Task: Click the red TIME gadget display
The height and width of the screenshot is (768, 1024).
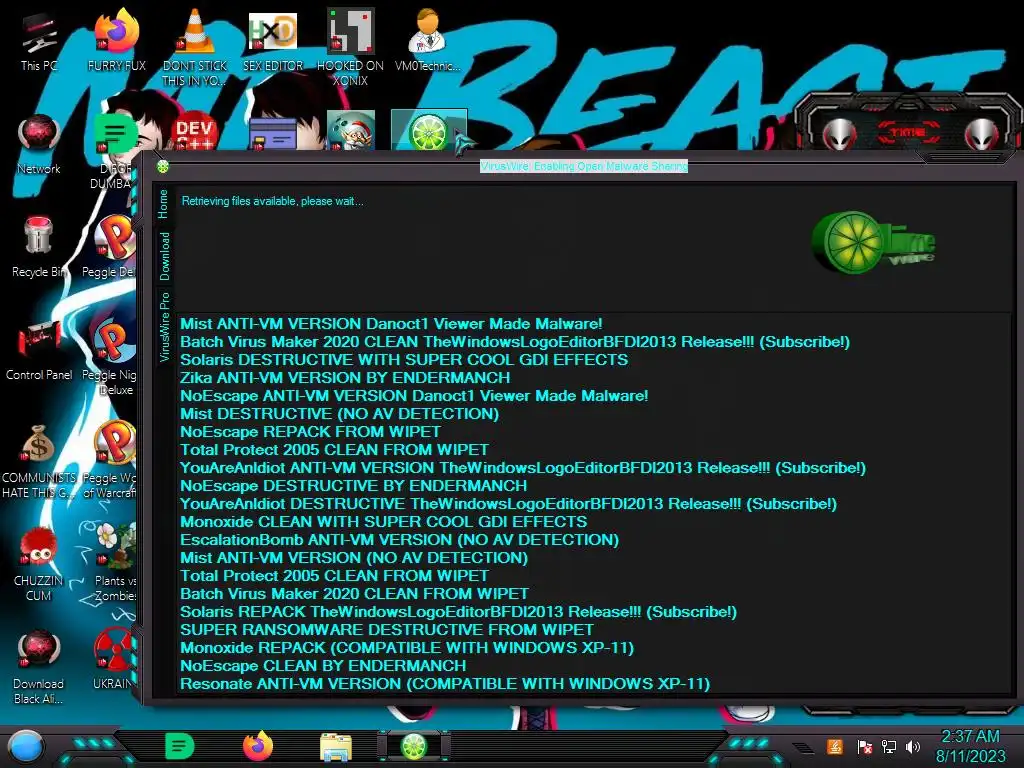Action: (x=909, y=133)
